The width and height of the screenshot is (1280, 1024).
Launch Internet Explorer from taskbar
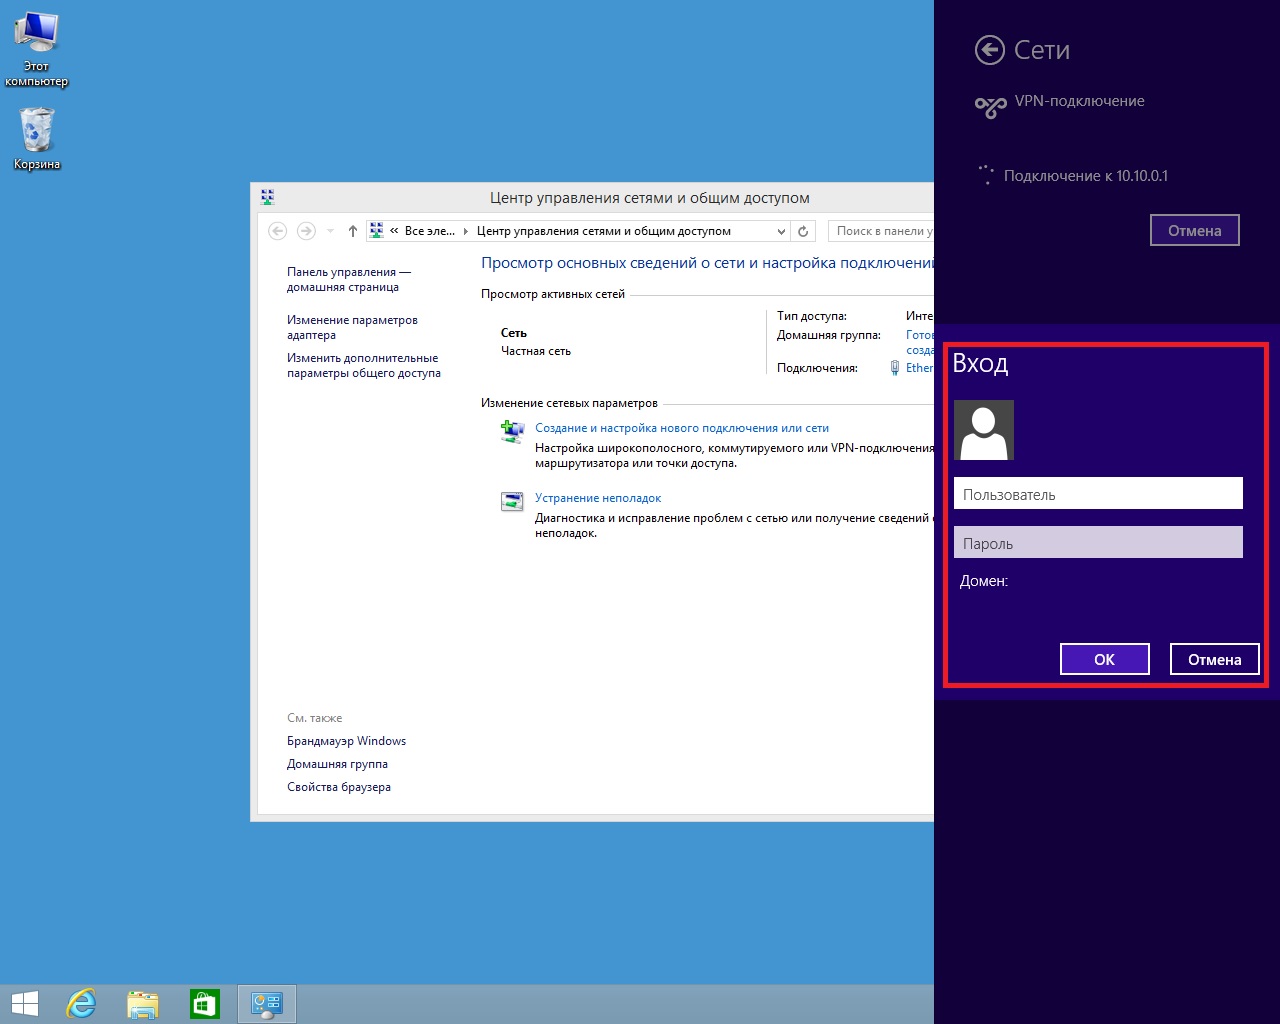81,1003
